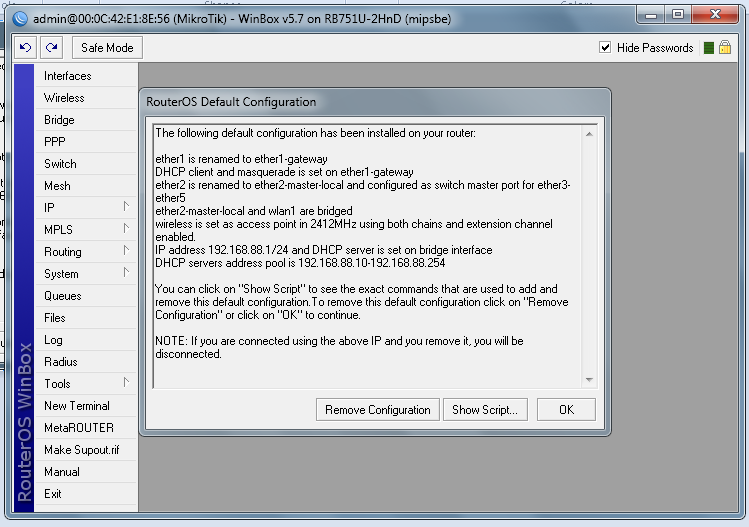Click the Remove Configuration button
This screenshot has height=527, width=749.
[377, 410]
